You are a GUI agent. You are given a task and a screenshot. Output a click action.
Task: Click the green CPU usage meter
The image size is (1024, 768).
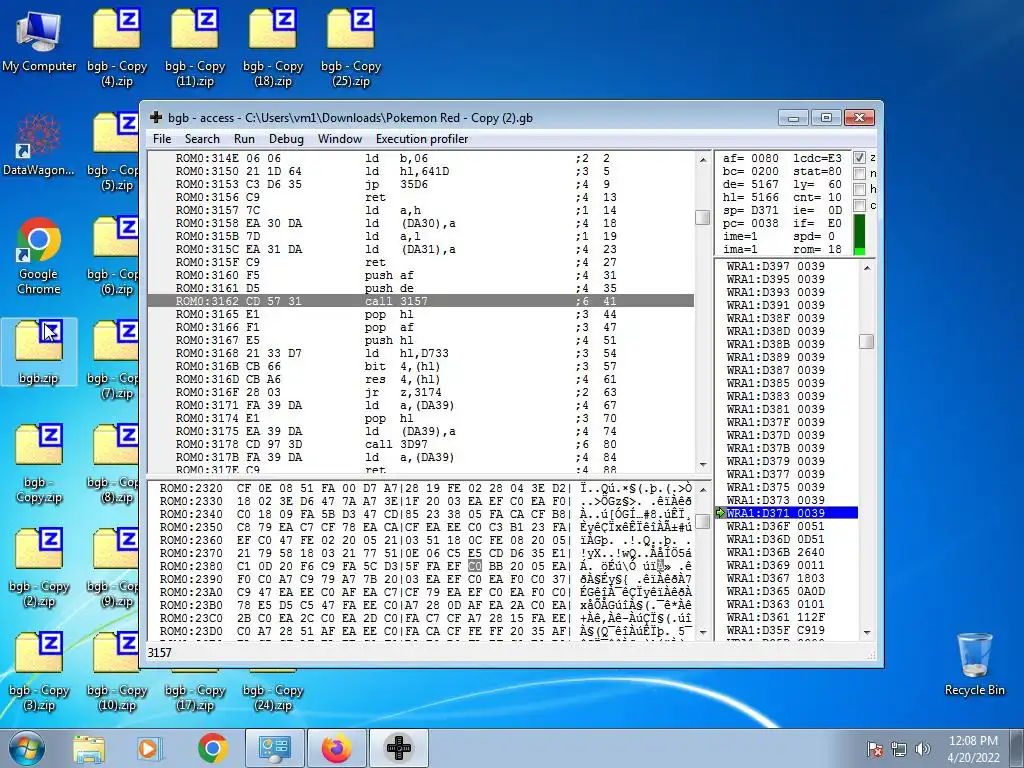(x=859, y=234)
